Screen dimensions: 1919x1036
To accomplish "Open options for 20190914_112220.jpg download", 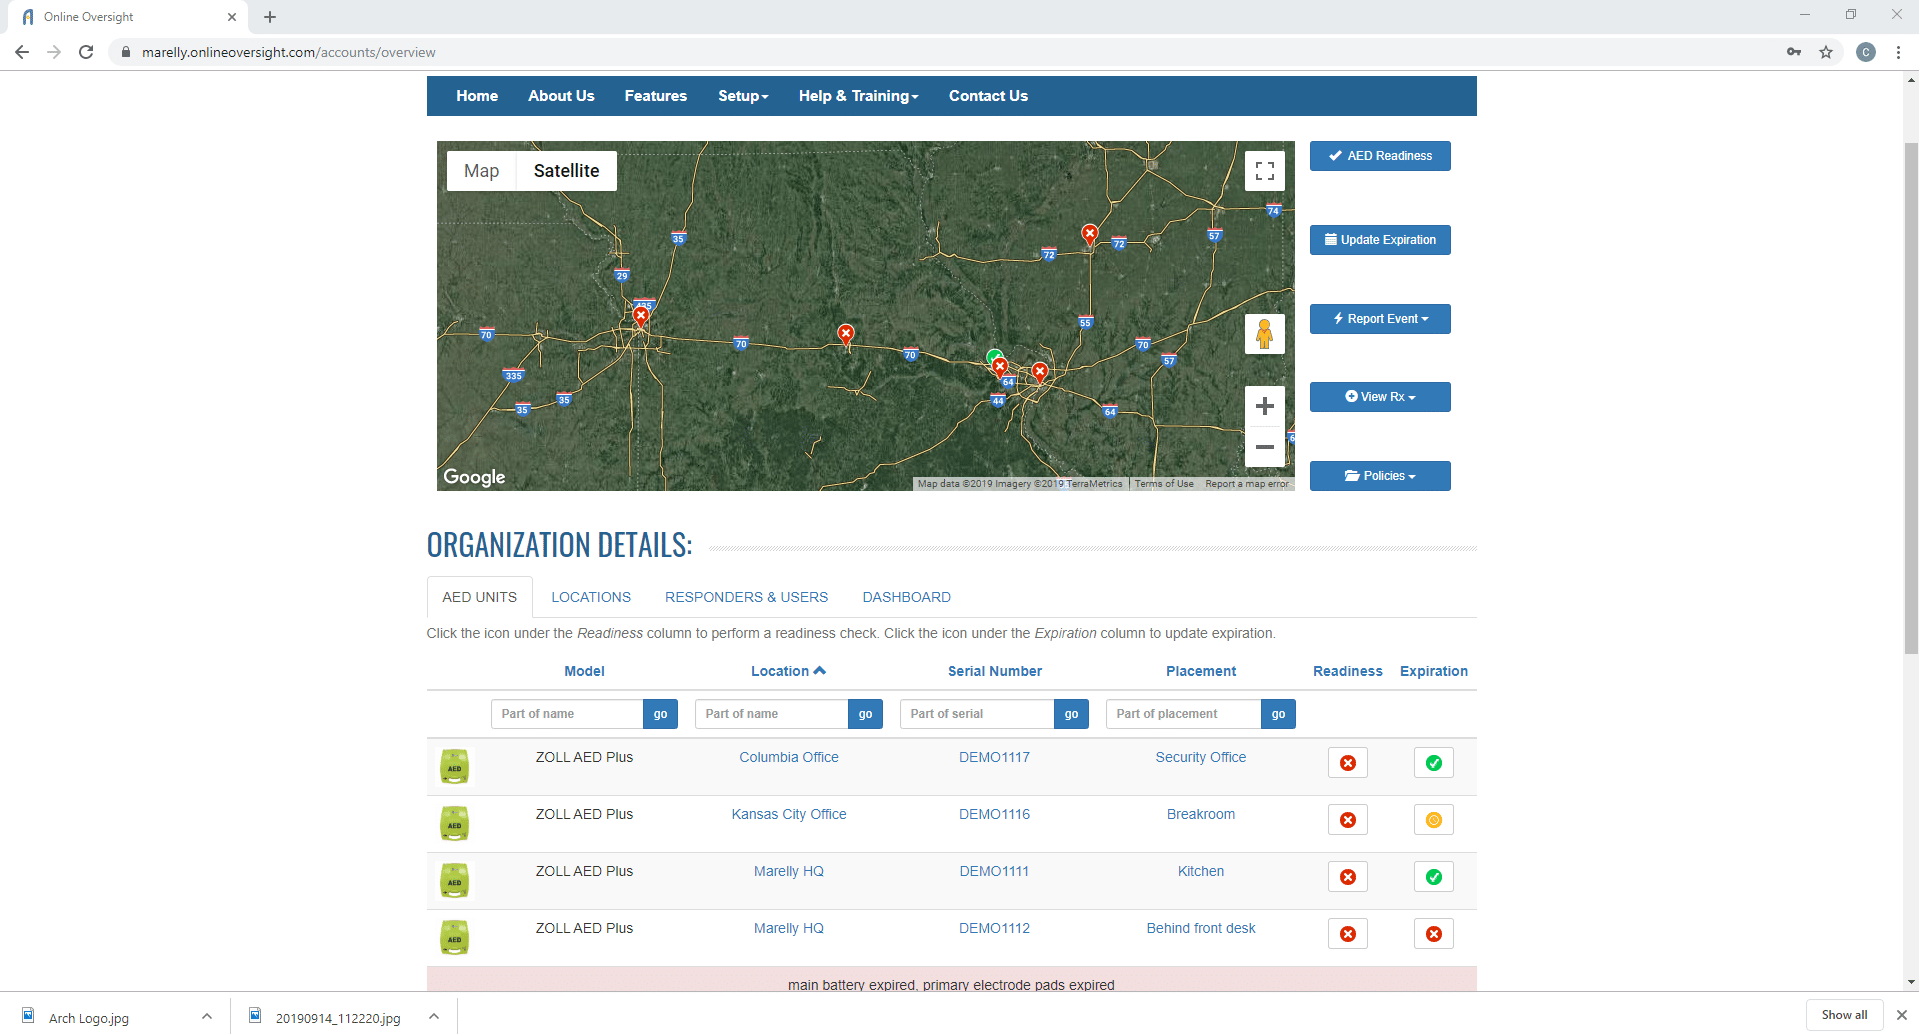I will 434,1017.
